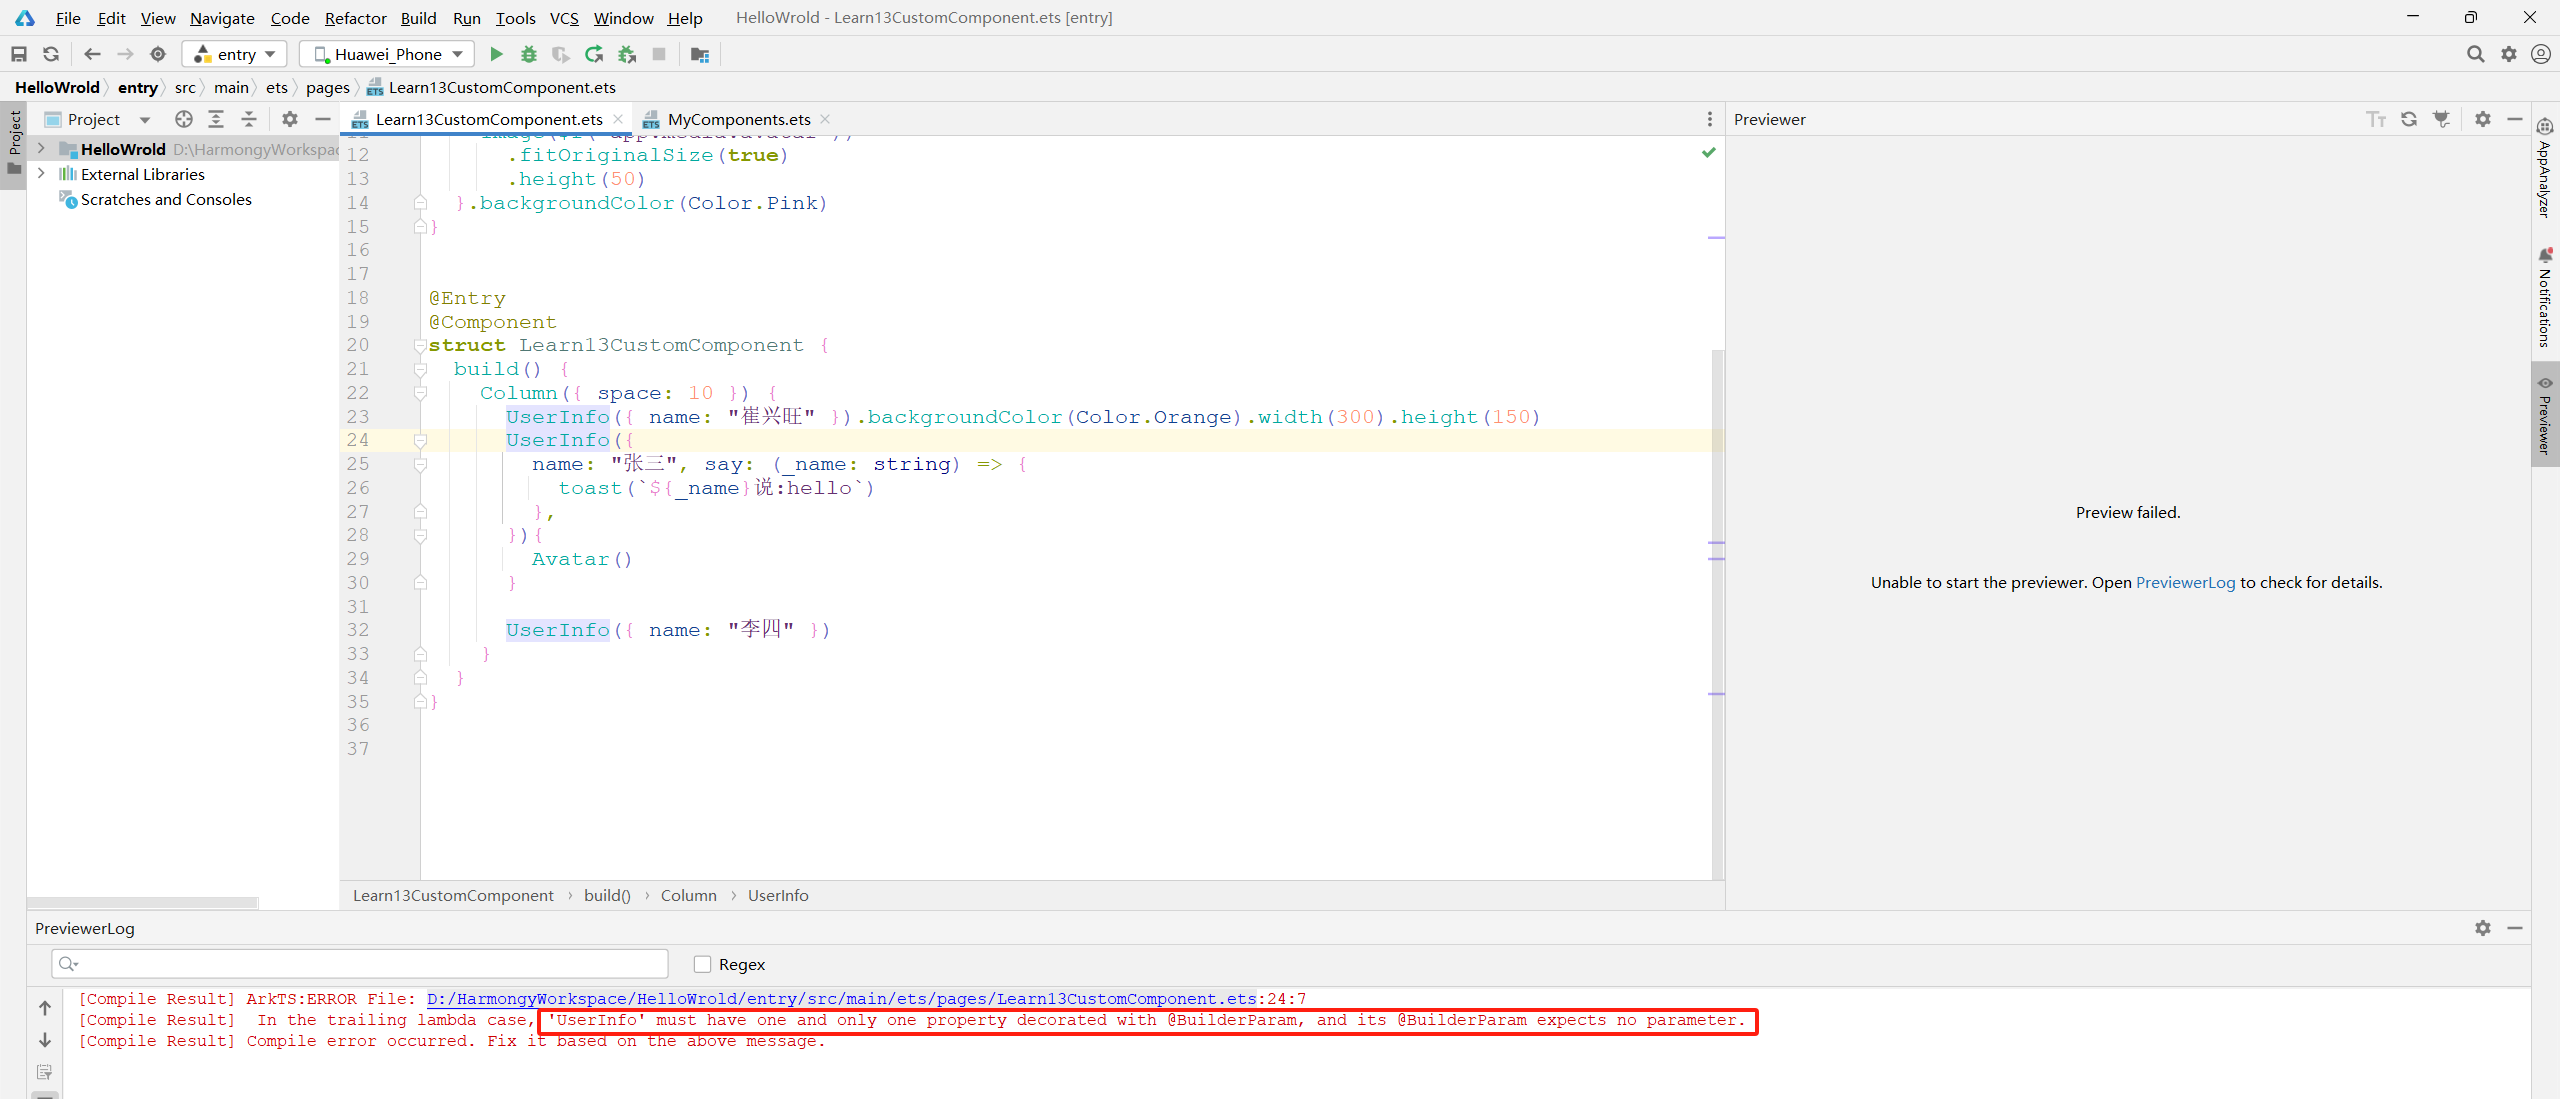Image resolution: width=2560 pixels, height=1099 pixels.
Task: Open the VCS menu
Action: [x=564, y=18]
